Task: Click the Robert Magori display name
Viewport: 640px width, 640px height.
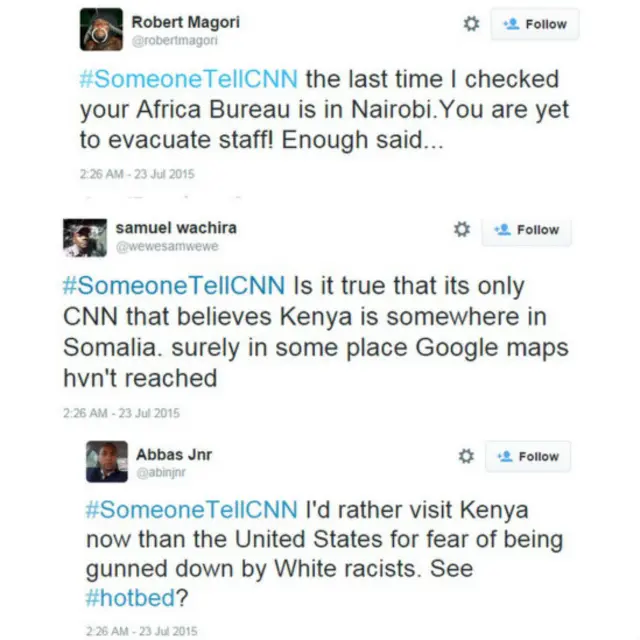Action: [186, 21]
